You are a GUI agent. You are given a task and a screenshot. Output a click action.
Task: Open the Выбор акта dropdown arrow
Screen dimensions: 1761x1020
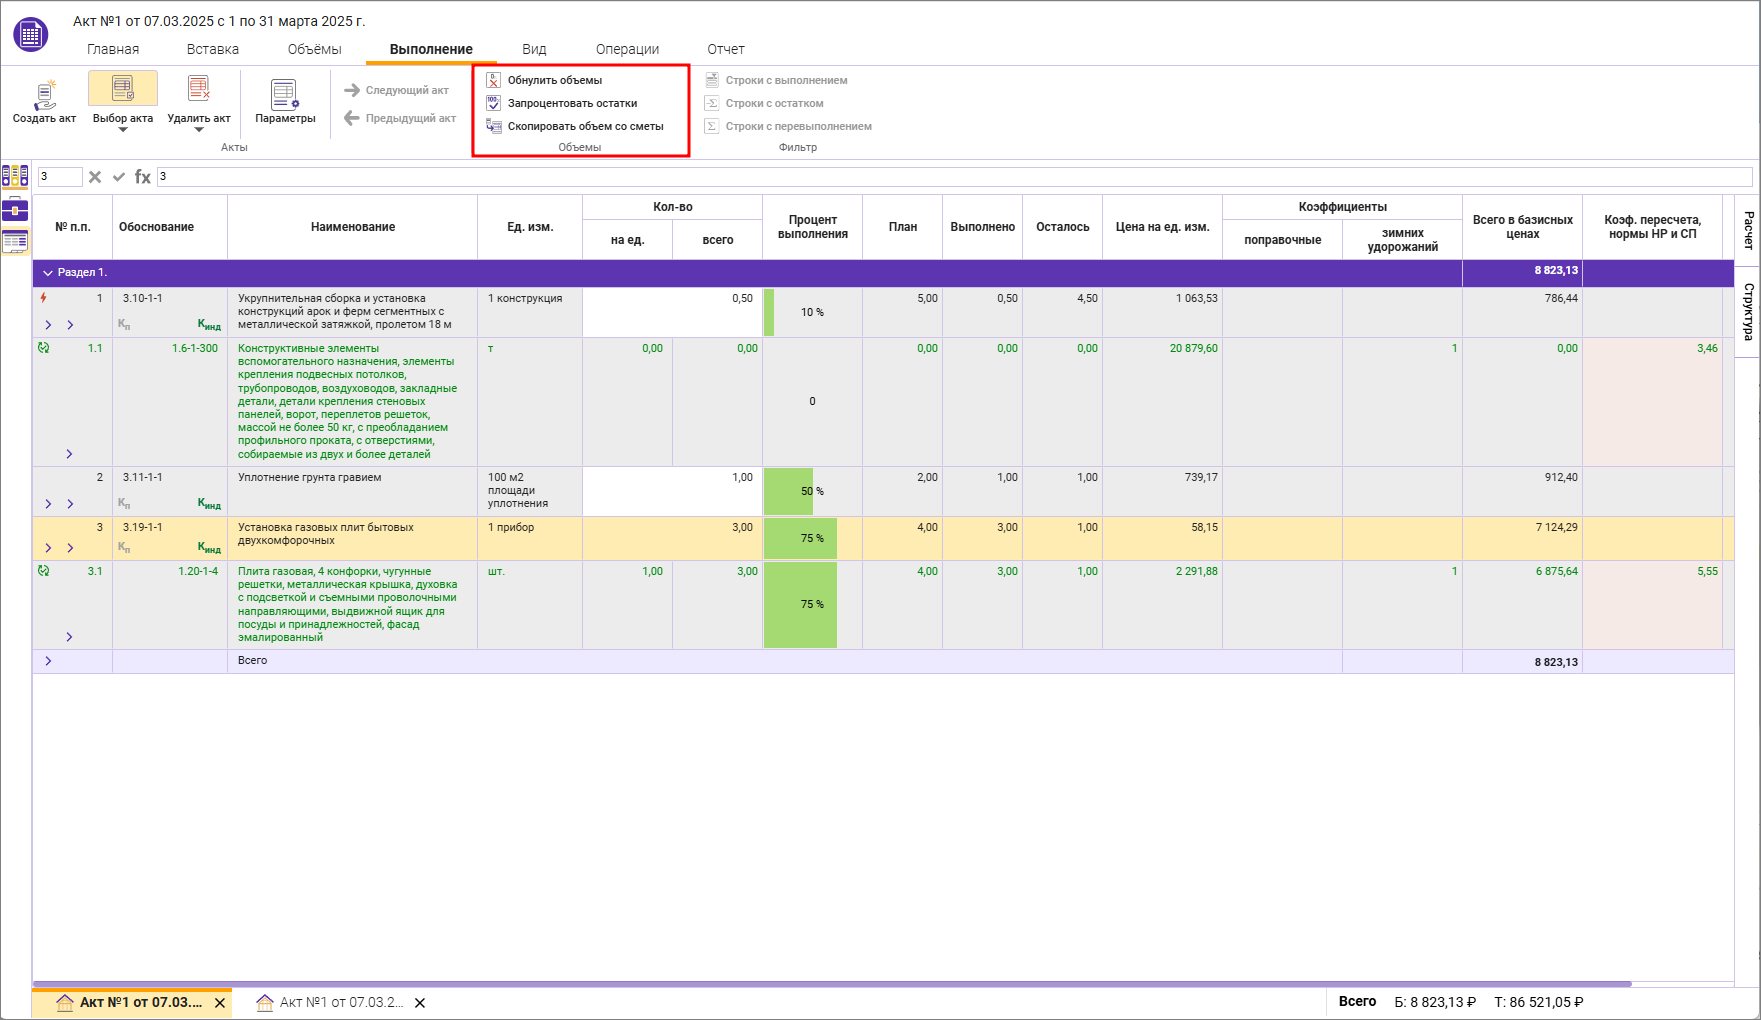pyautogui.click(x=123, y=130)
